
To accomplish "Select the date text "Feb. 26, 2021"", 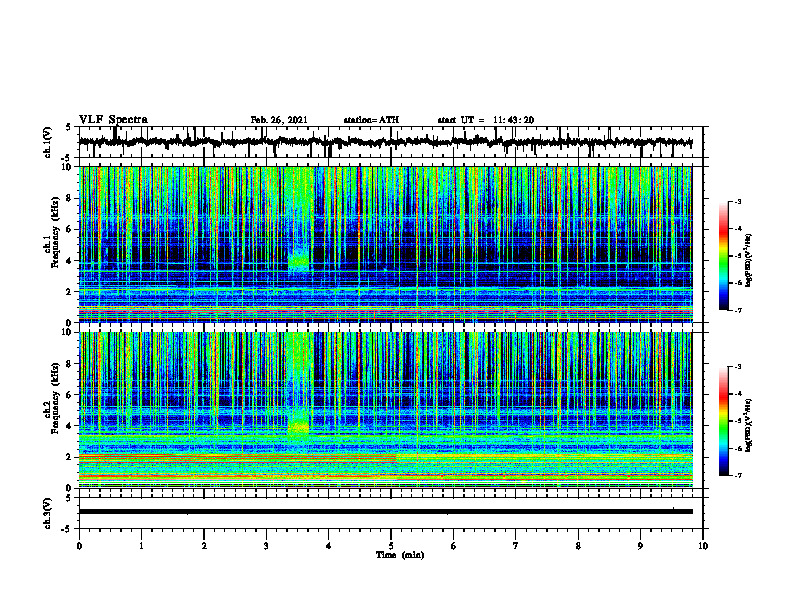I will pos(279,120).
